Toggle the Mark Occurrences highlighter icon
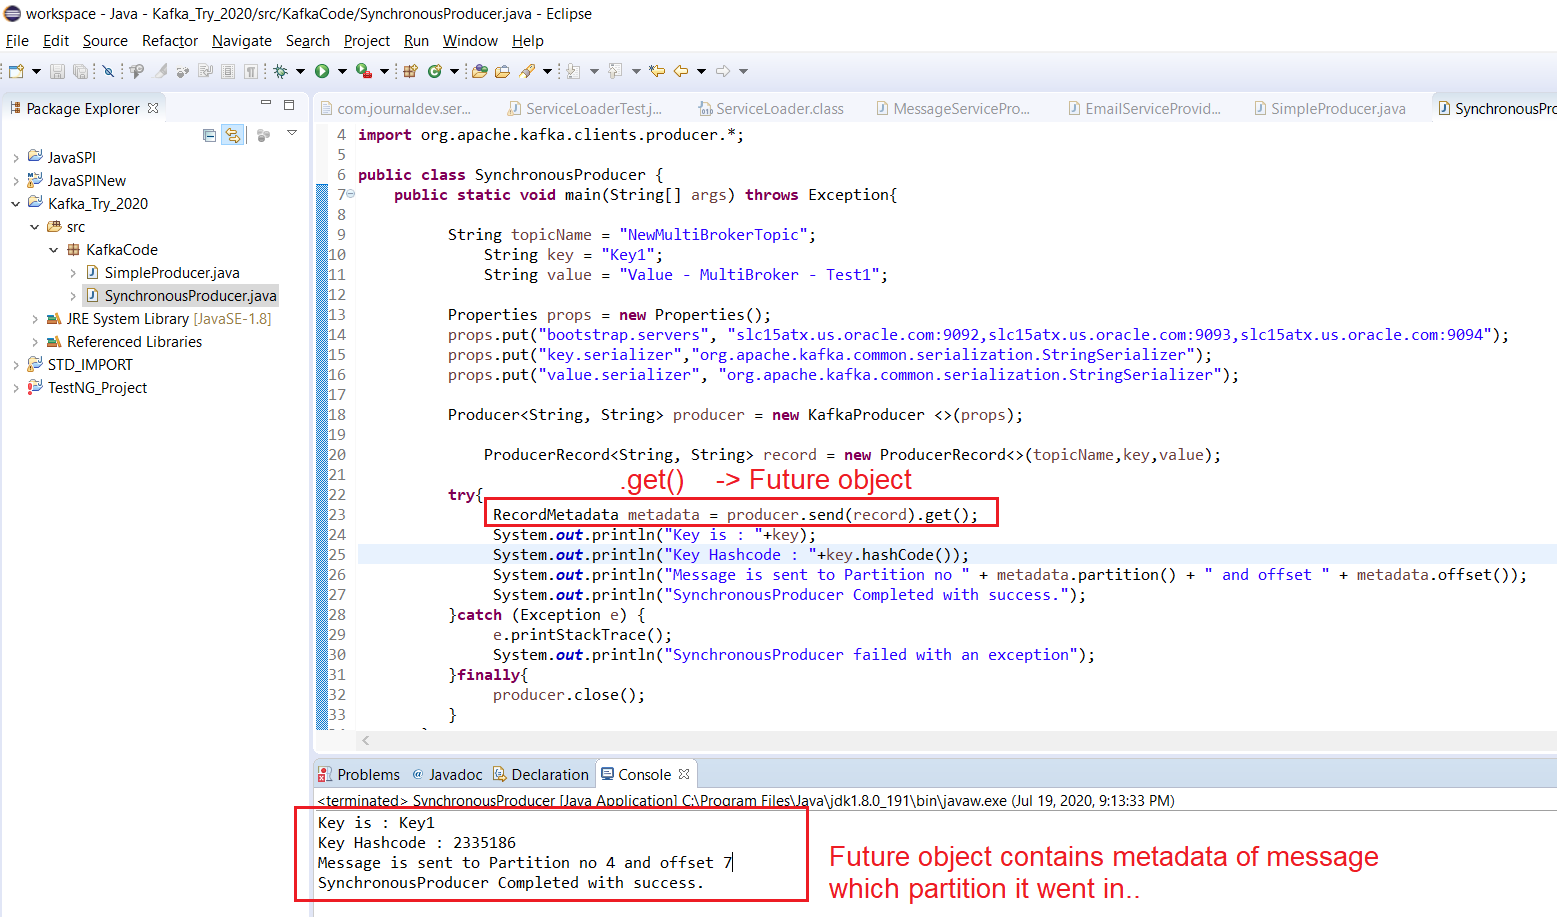The height and width of the screenshot is (917, 1557). pyautogui.click(x=158, y=71)
